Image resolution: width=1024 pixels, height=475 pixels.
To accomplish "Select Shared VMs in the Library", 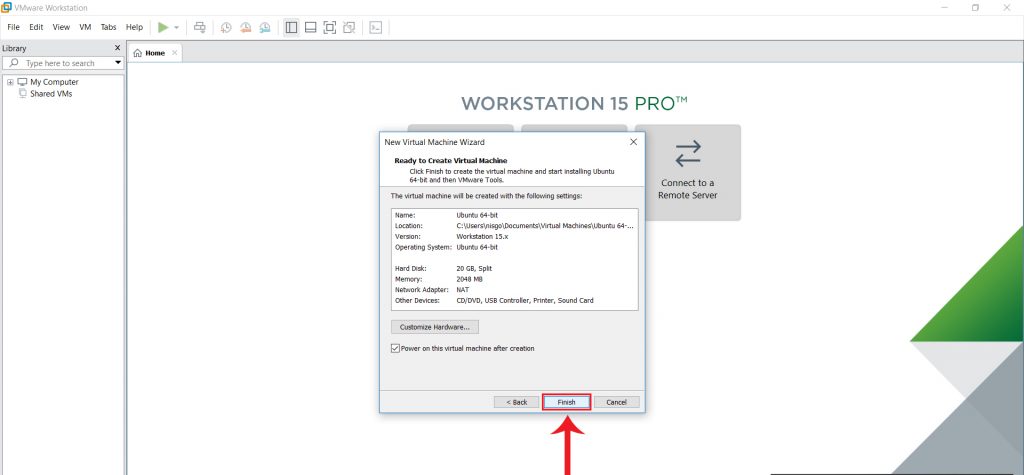I will pyautogui.click(x=51, y=94).
